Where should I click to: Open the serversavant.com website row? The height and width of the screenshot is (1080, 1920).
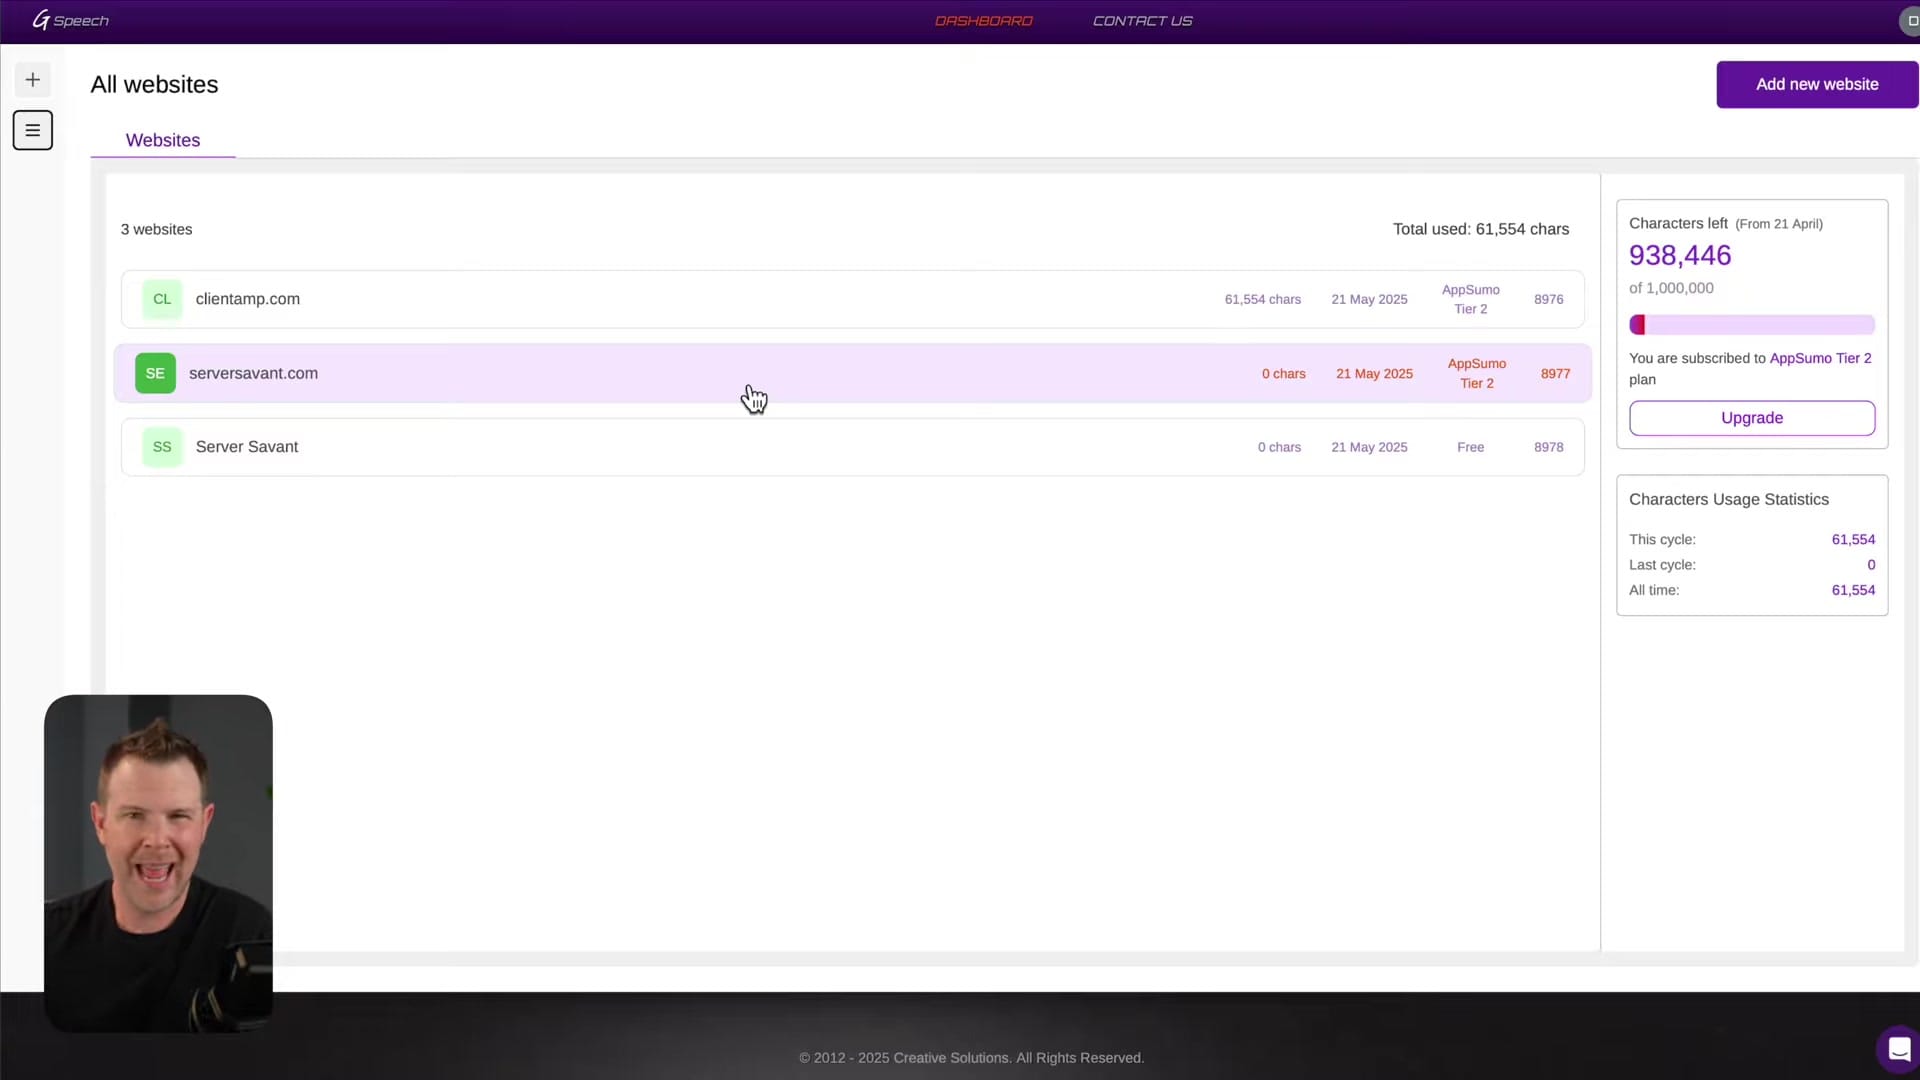(x=852, y=373)
